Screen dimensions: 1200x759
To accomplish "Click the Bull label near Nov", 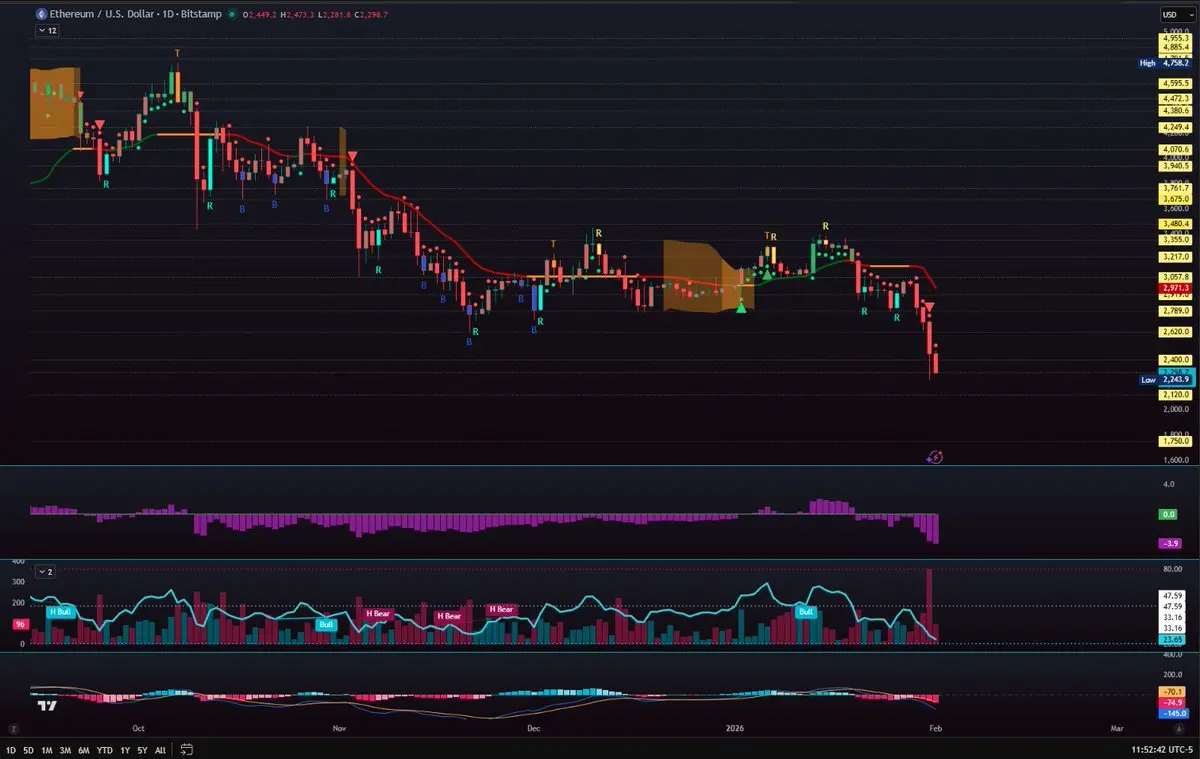I will 326,624.
